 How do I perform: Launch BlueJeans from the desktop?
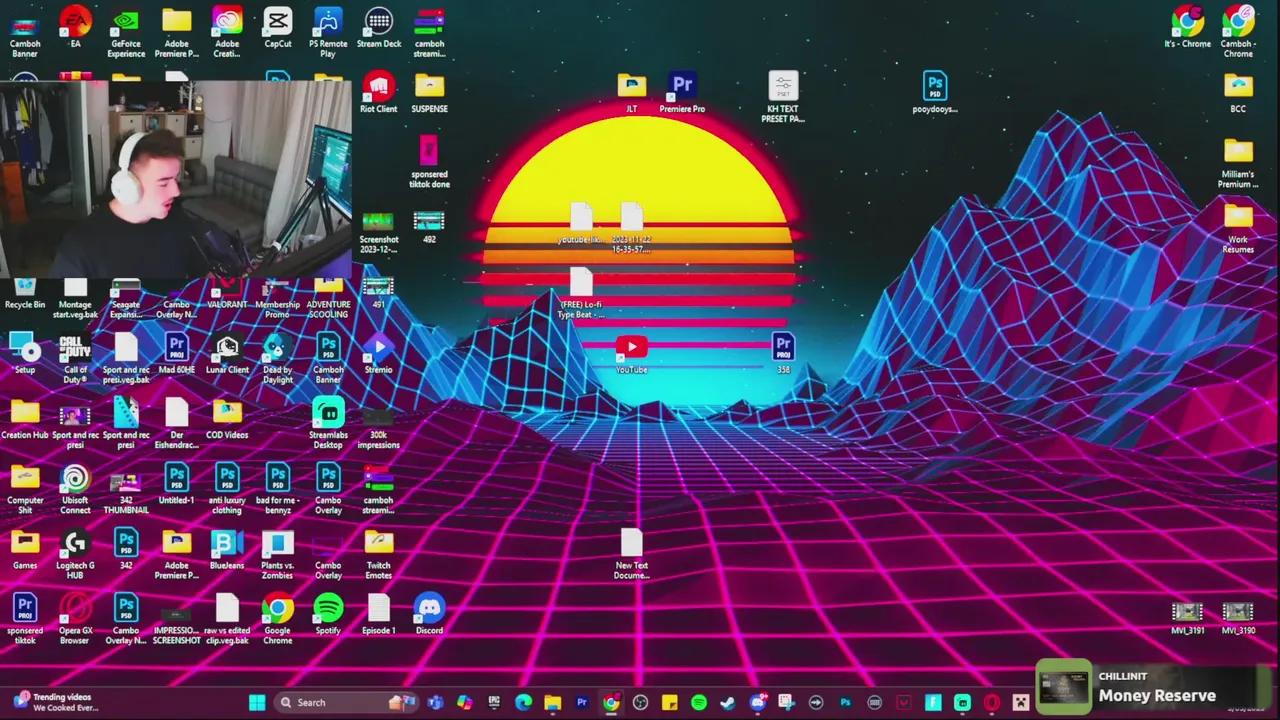pos(227,549)
